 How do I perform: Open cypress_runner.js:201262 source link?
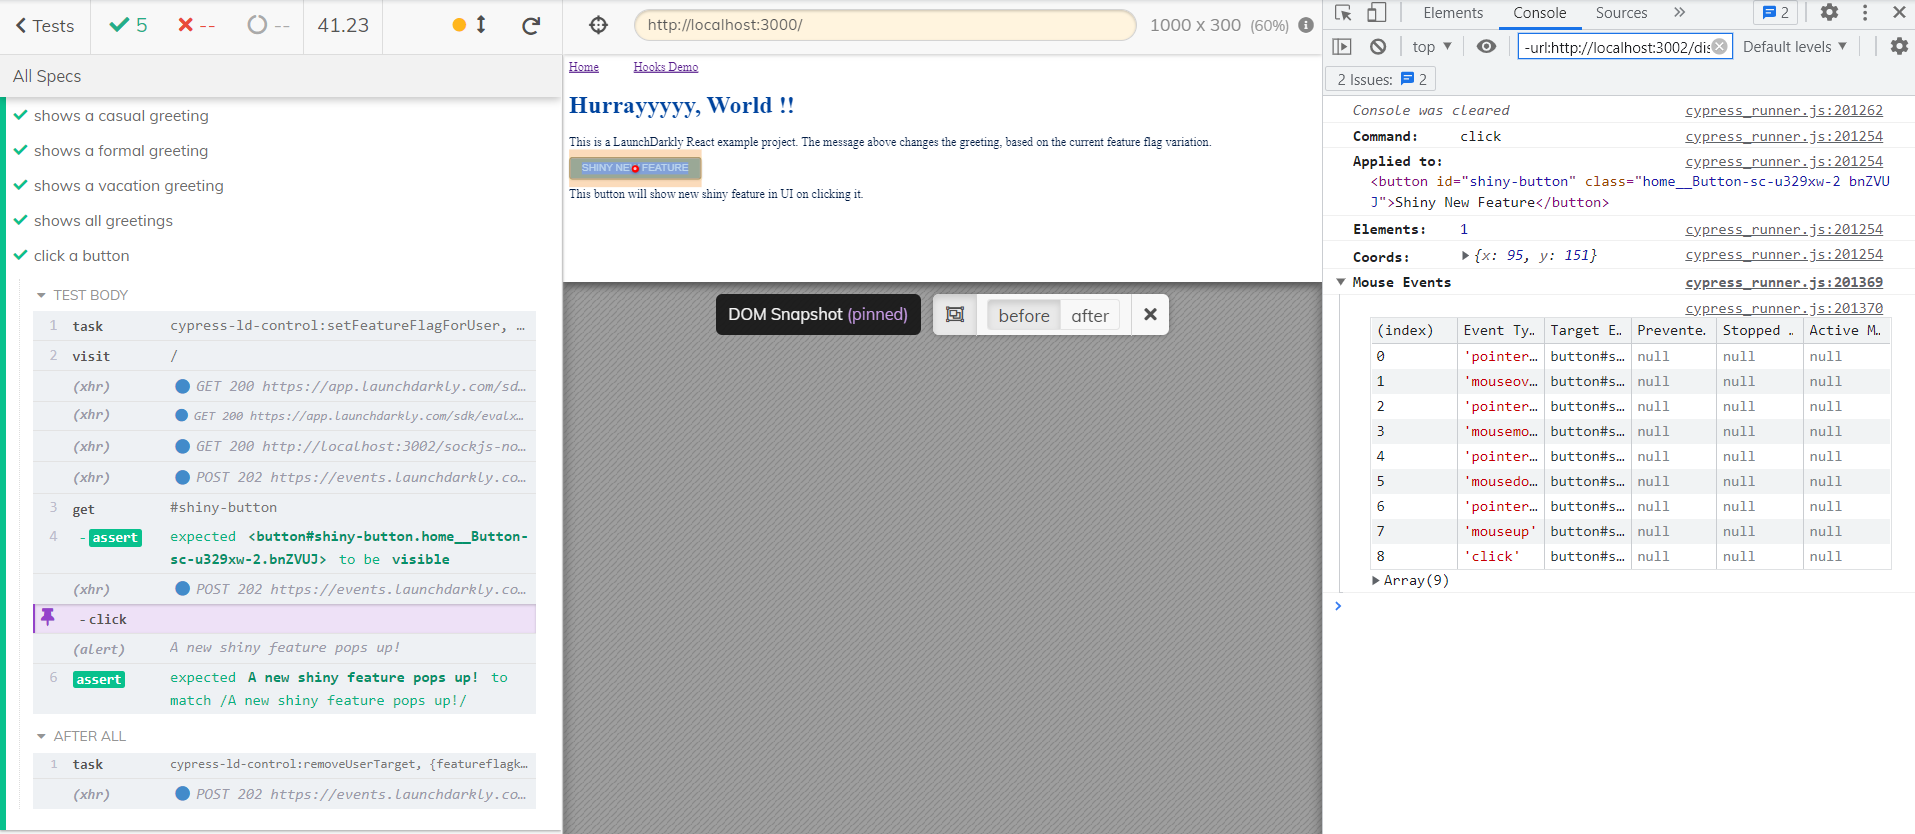coord(1784,110)
